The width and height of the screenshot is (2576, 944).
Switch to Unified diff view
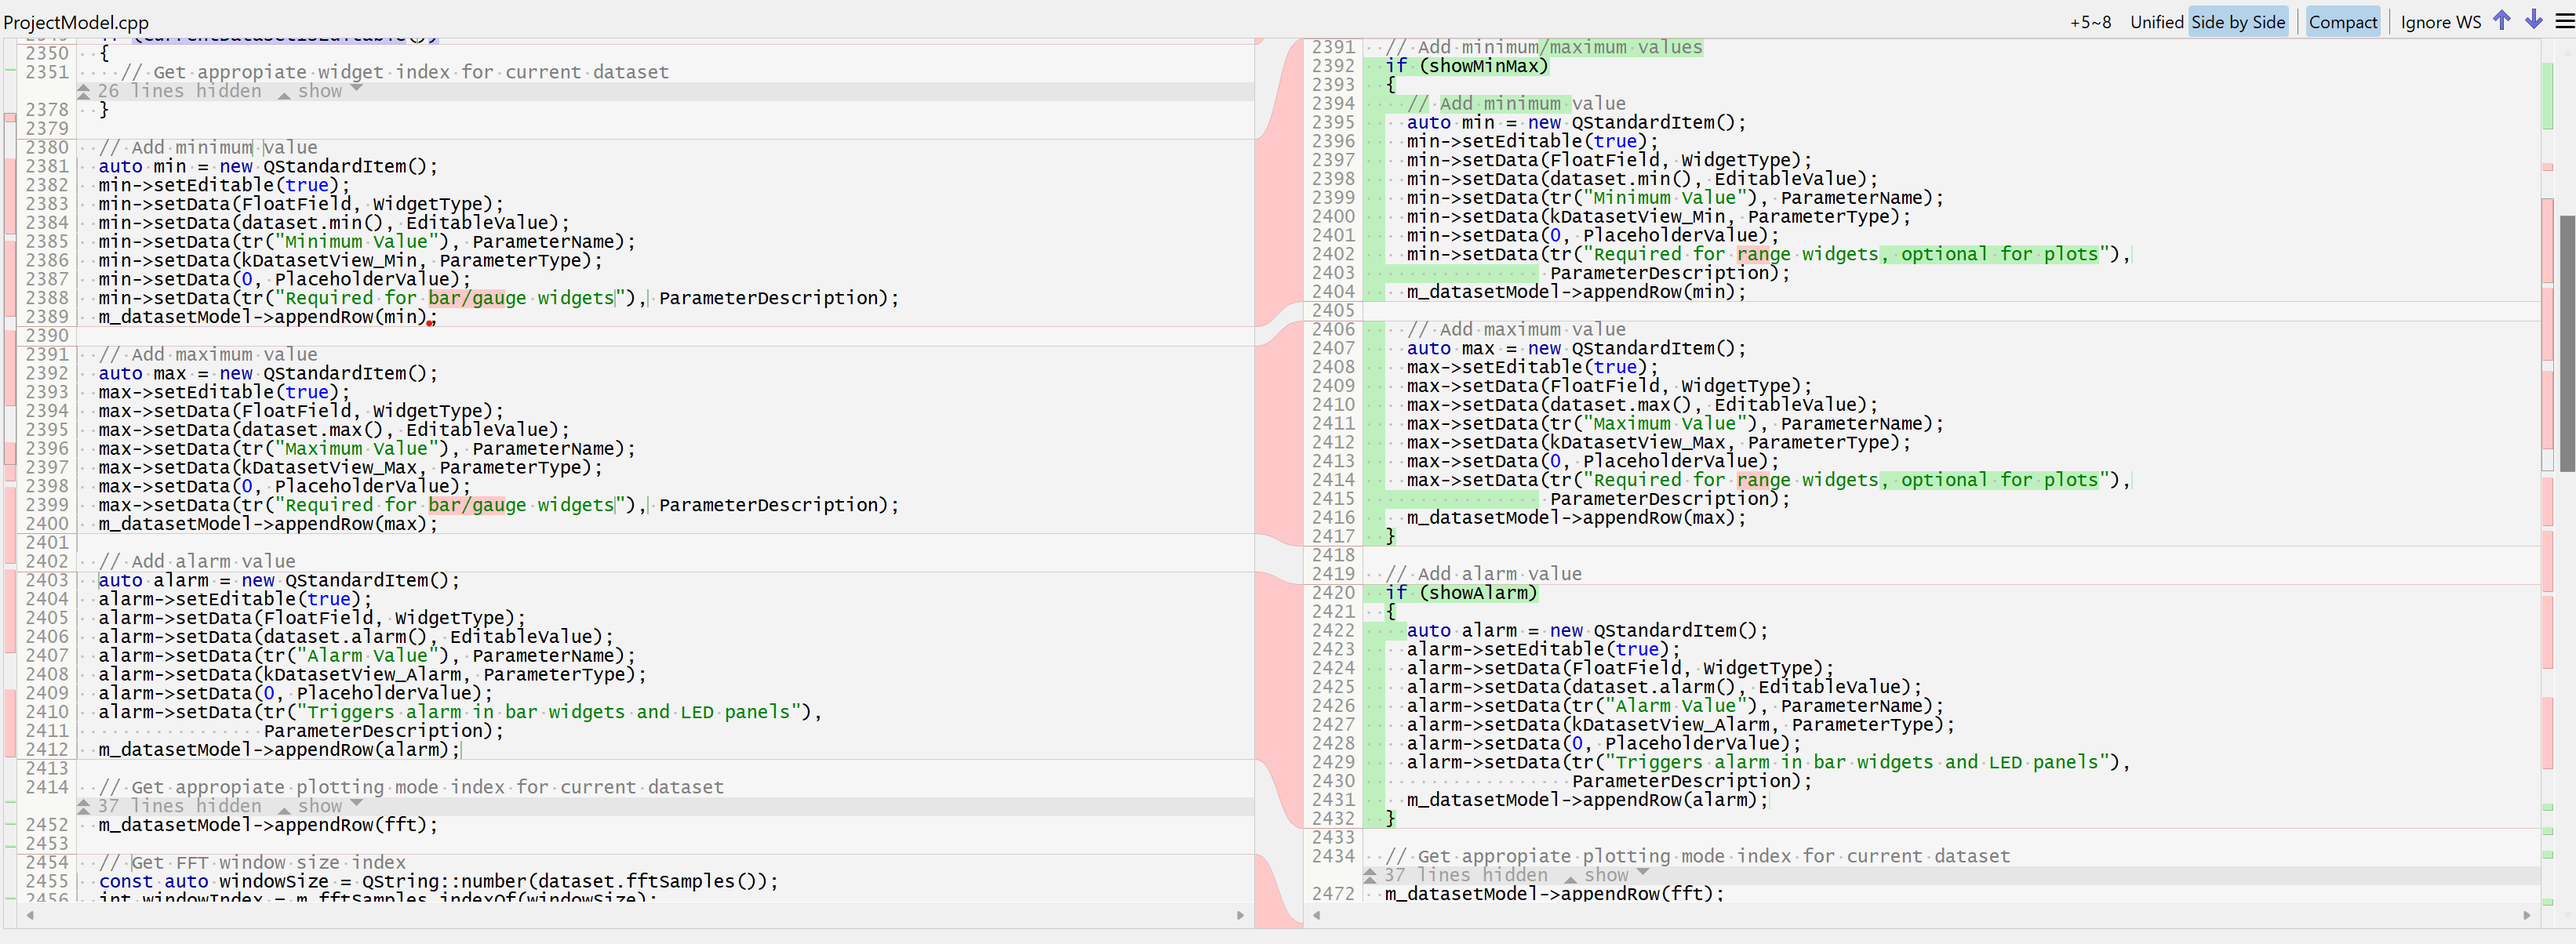pyautogui.click(x=2156, y=22)
